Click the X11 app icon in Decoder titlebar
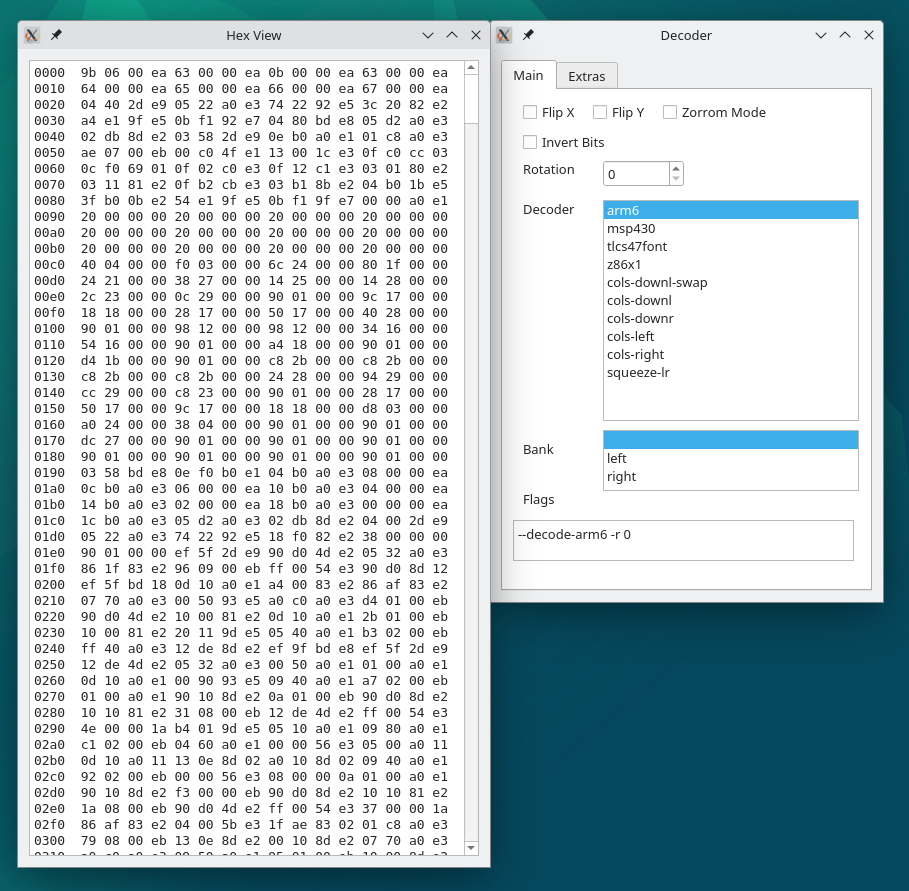Viewport: 909px width, 891px height. click(x=504, y=35)
